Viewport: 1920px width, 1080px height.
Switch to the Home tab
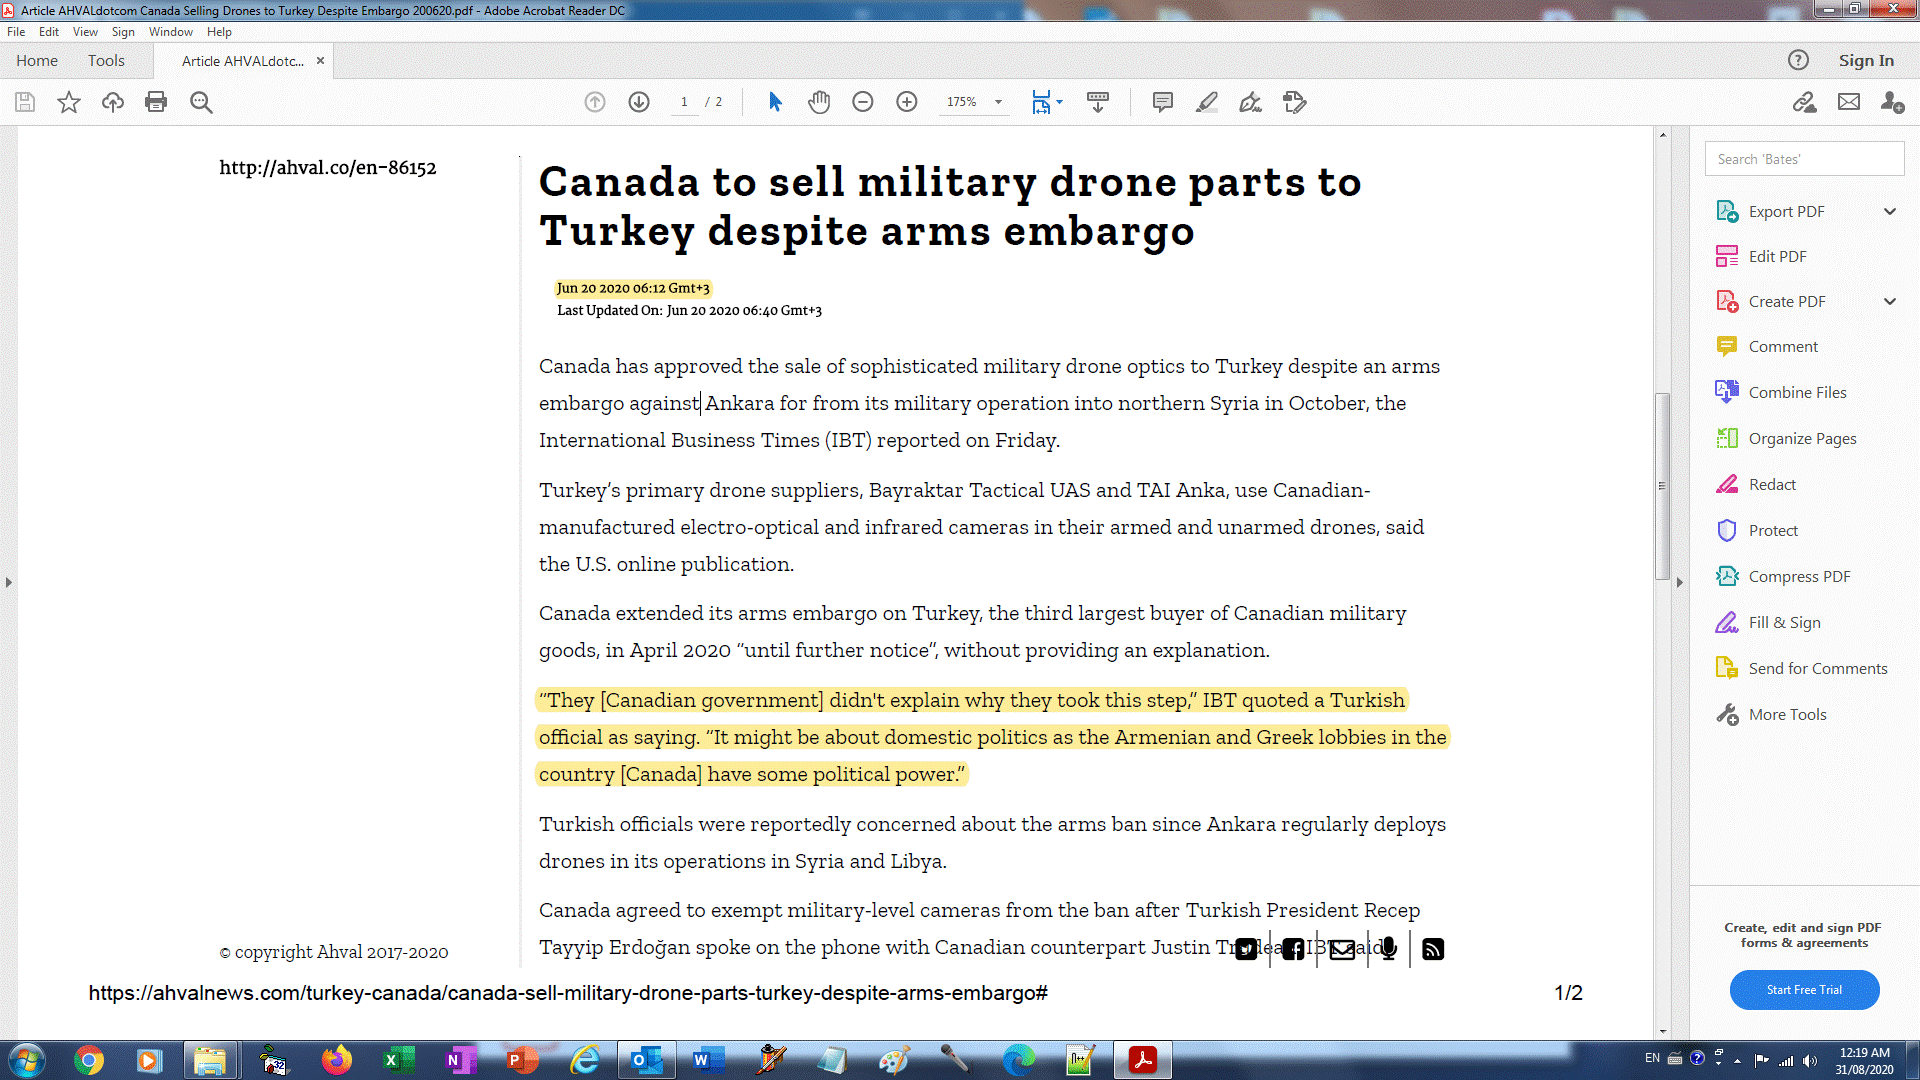click(37, 60)
